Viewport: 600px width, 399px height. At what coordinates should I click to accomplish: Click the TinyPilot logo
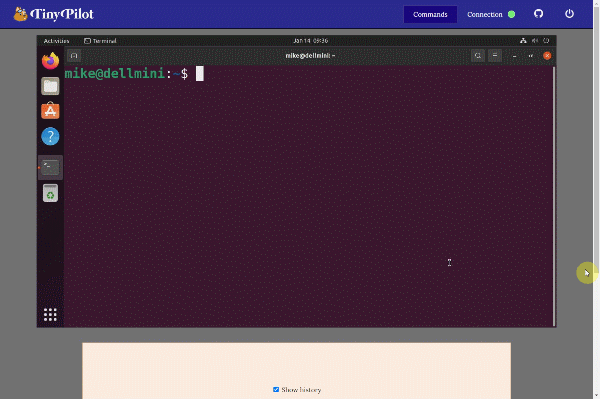pos(54,14)
